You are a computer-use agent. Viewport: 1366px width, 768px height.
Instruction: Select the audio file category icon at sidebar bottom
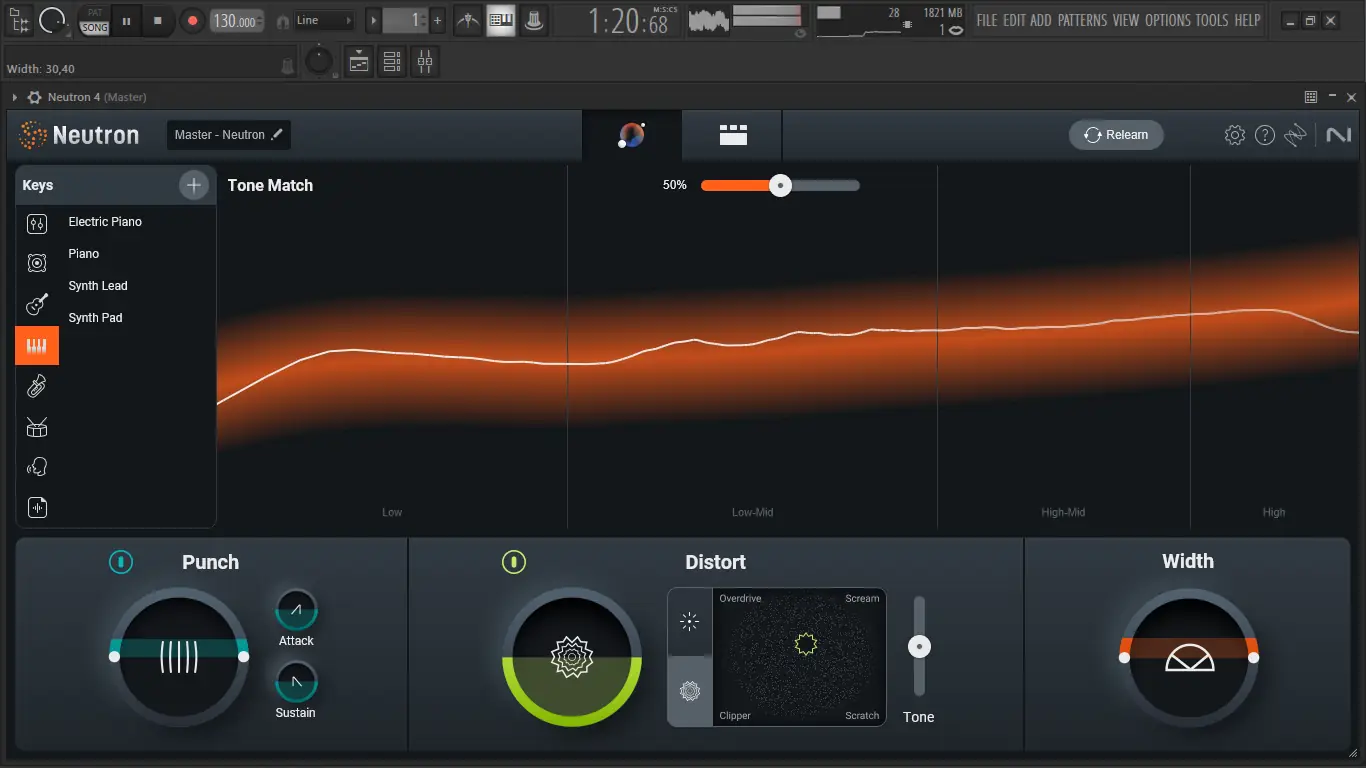[x=37, y=507]
